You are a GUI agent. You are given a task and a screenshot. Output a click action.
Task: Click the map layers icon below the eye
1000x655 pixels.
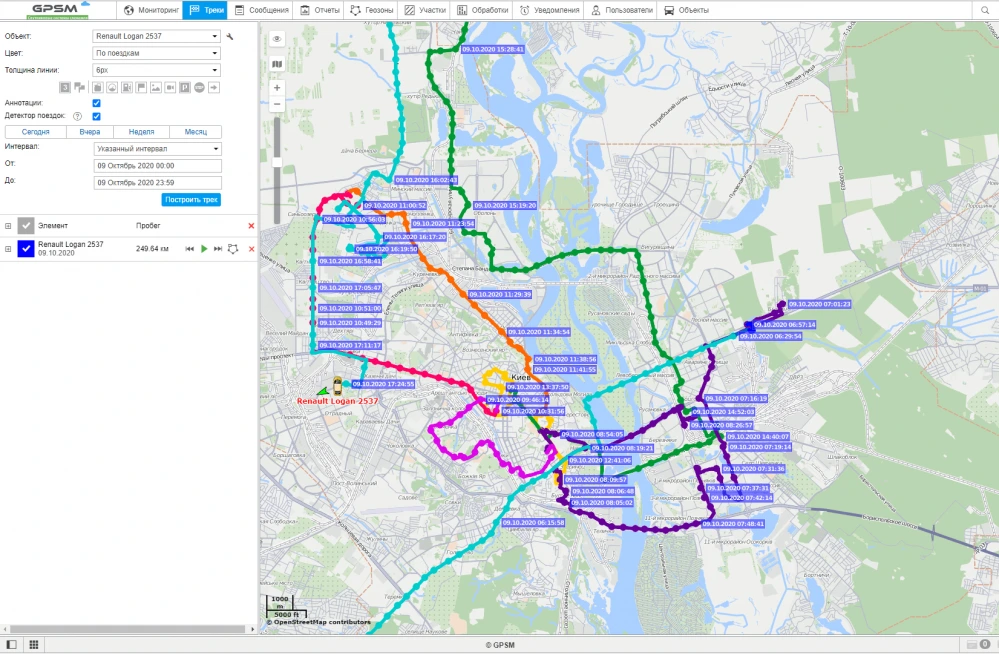277,64
